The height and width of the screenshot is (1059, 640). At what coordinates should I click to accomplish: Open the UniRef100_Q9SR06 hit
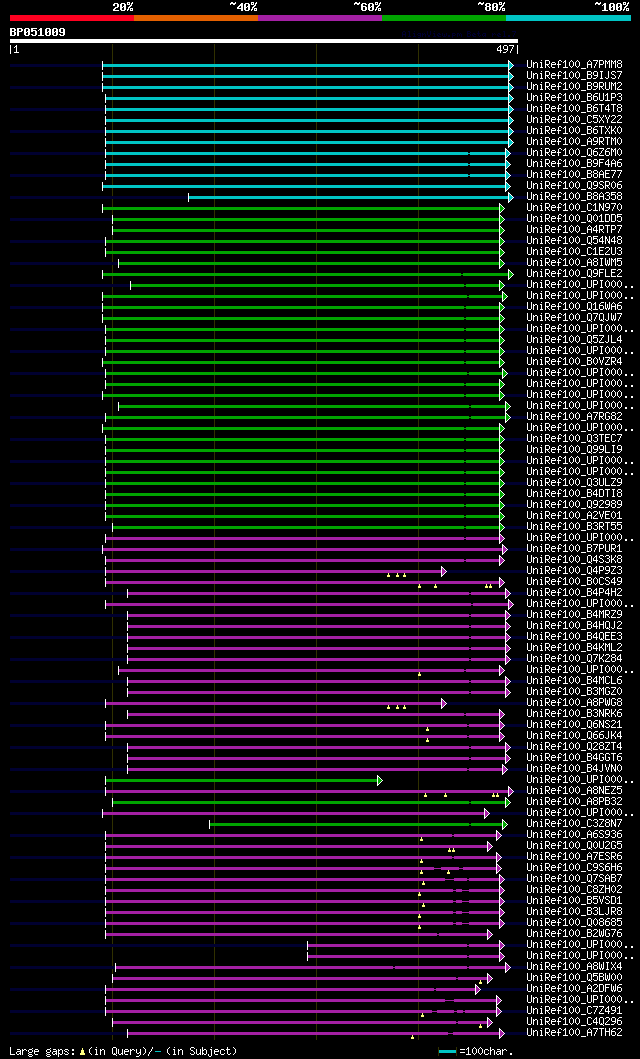tap(575, 186)
